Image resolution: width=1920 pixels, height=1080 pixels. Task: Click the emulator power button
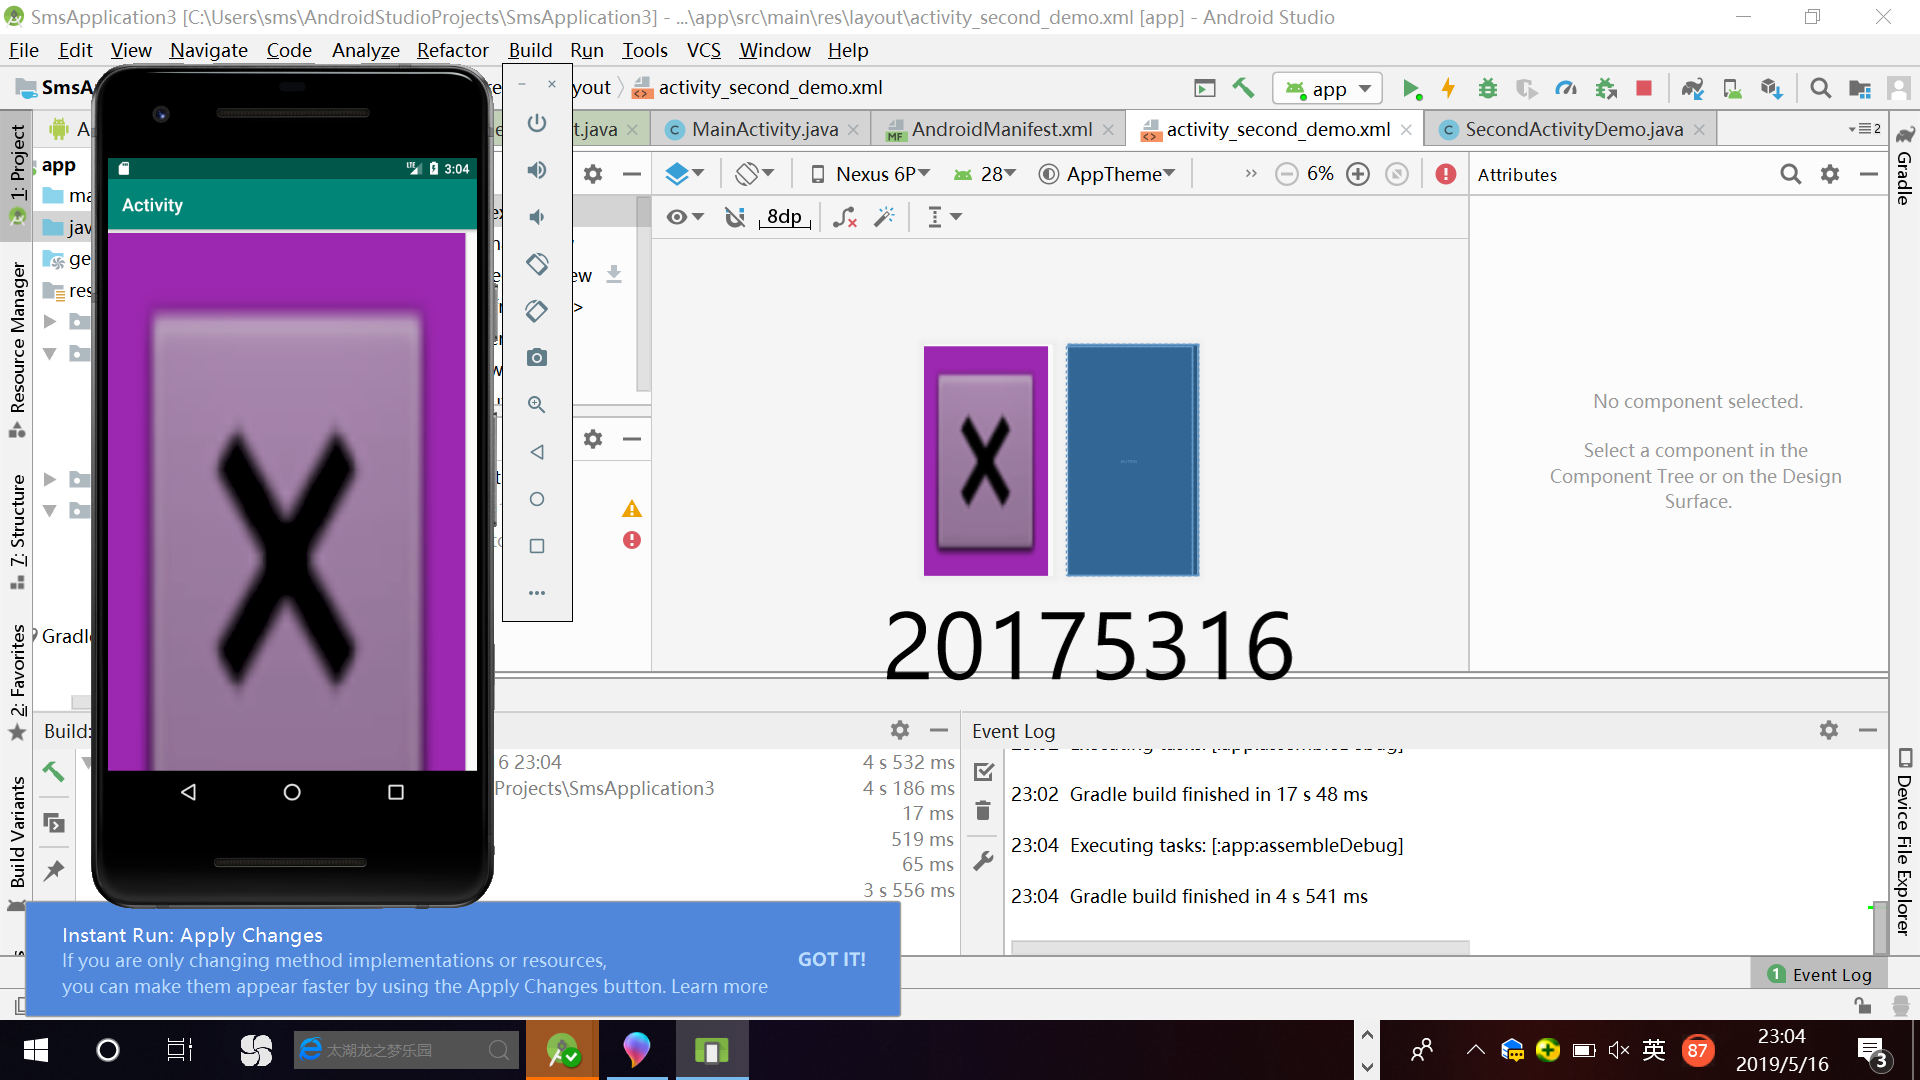click(537, 123)
